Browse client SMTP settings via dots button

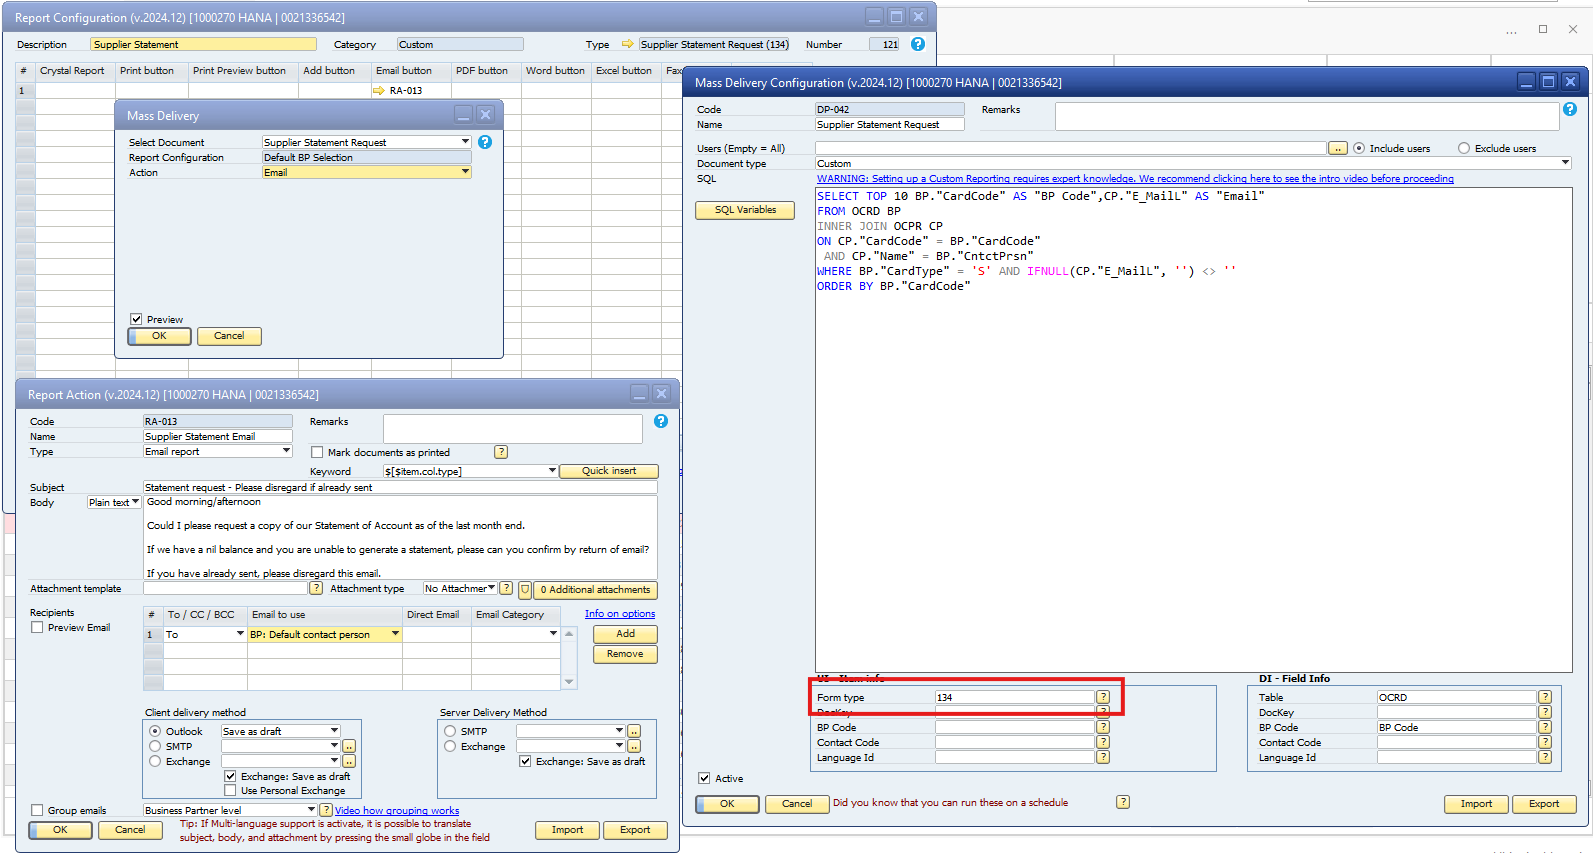pyautogui.click(x=349, y=746)
